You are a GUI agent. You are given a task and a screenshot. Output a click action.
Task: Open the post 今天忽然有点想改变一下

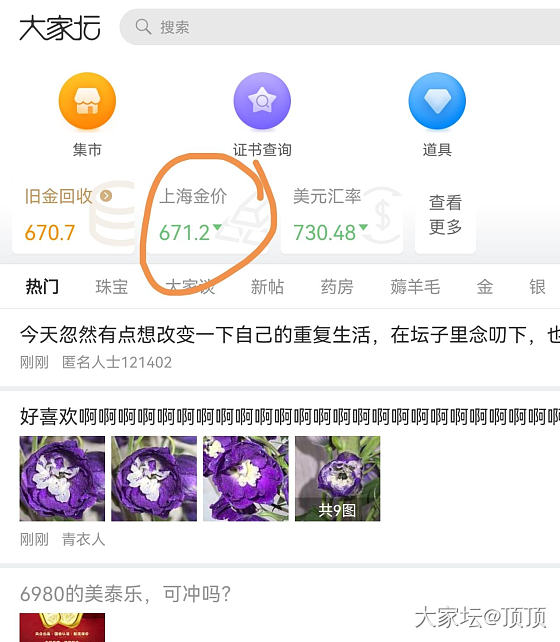pyautogui.click(x=280, y=347)
